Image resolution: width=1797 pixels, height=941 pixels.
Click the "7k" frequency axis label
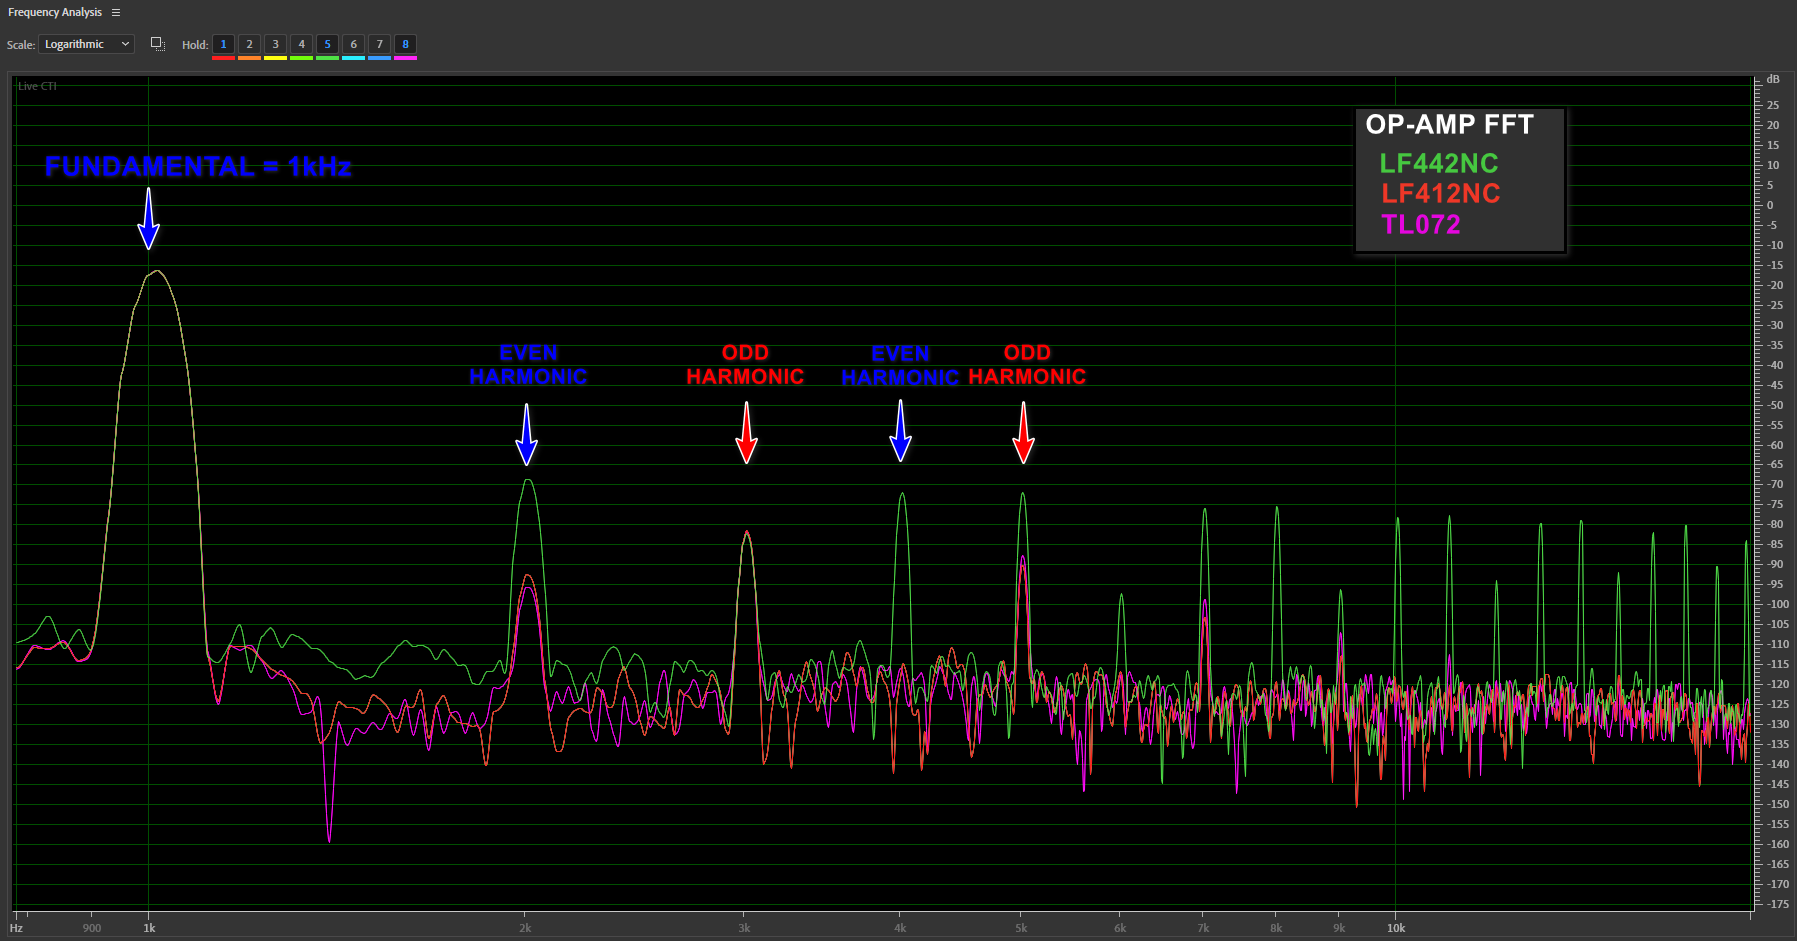click(1203, 928)
